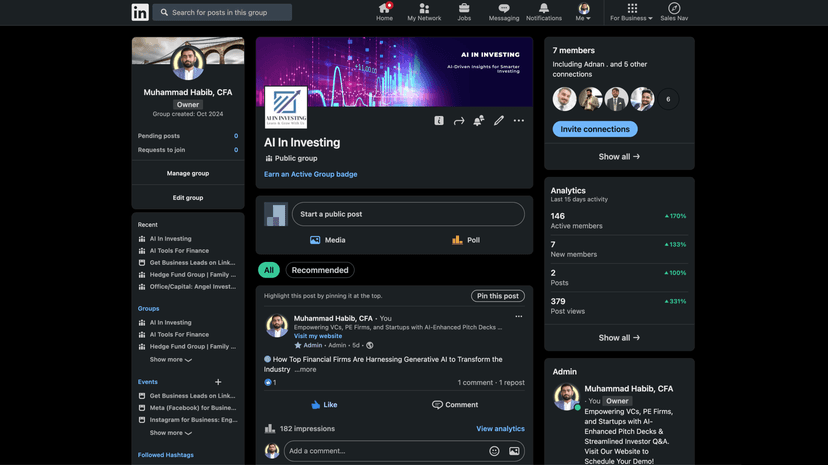
Task: Click the Comment speech bubble button
Action: (x=455, y=405)
